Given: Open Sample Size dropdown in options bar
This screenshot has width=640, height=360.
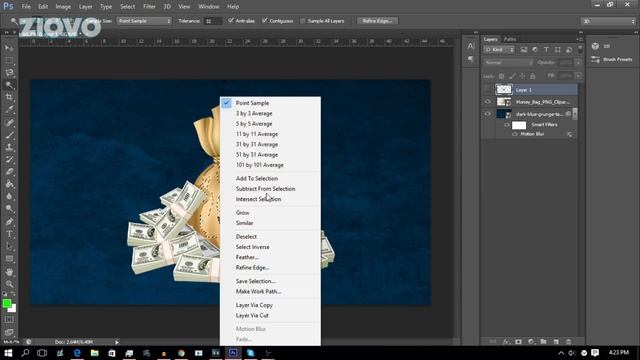Looking at the screenshot, I should pos(144,21).
